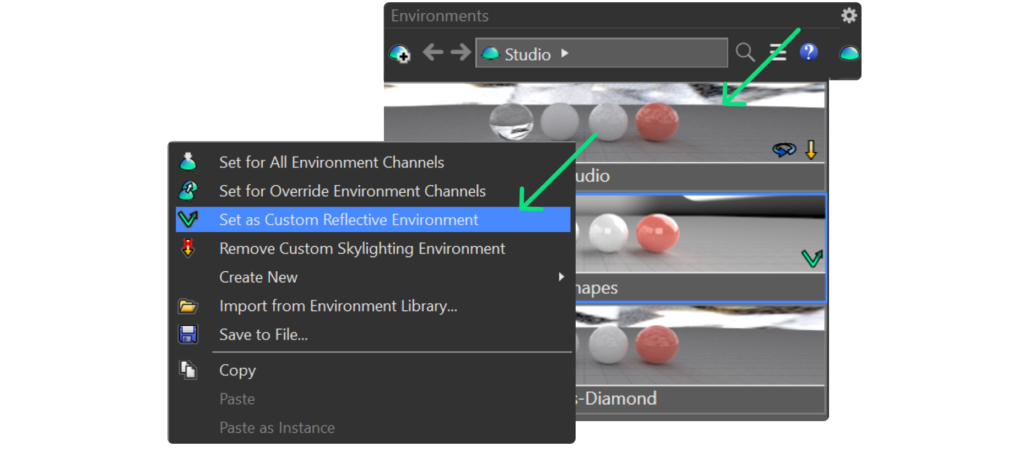Choose Set for Override Environment Channels

coord(352,191)
